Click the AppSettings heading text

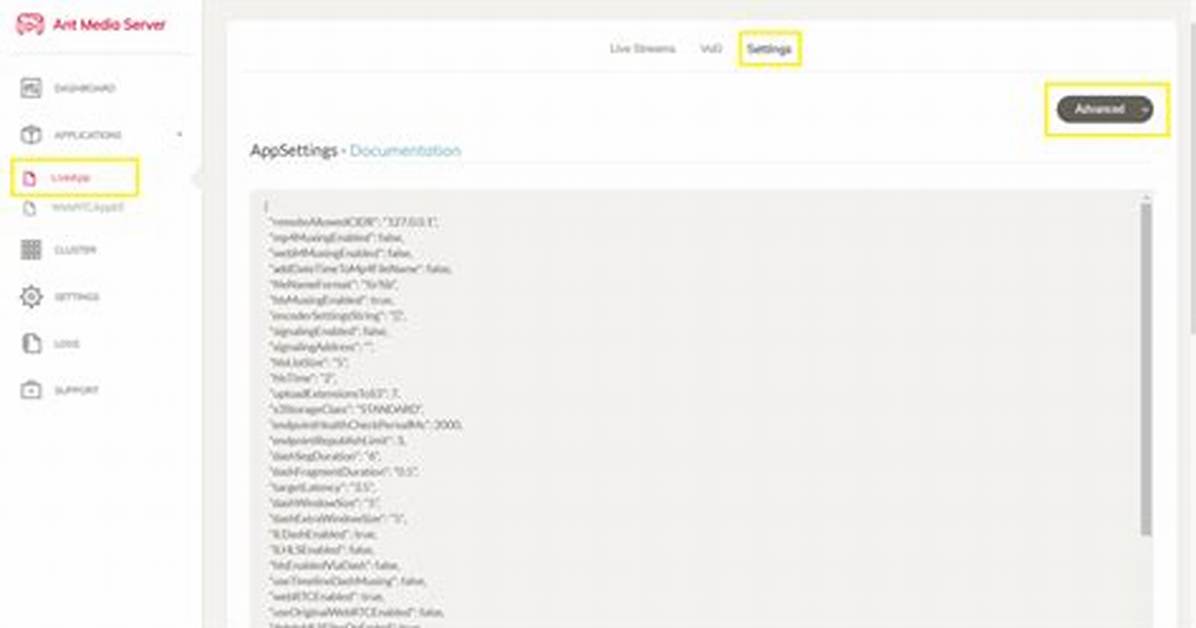tap(294, 150)
